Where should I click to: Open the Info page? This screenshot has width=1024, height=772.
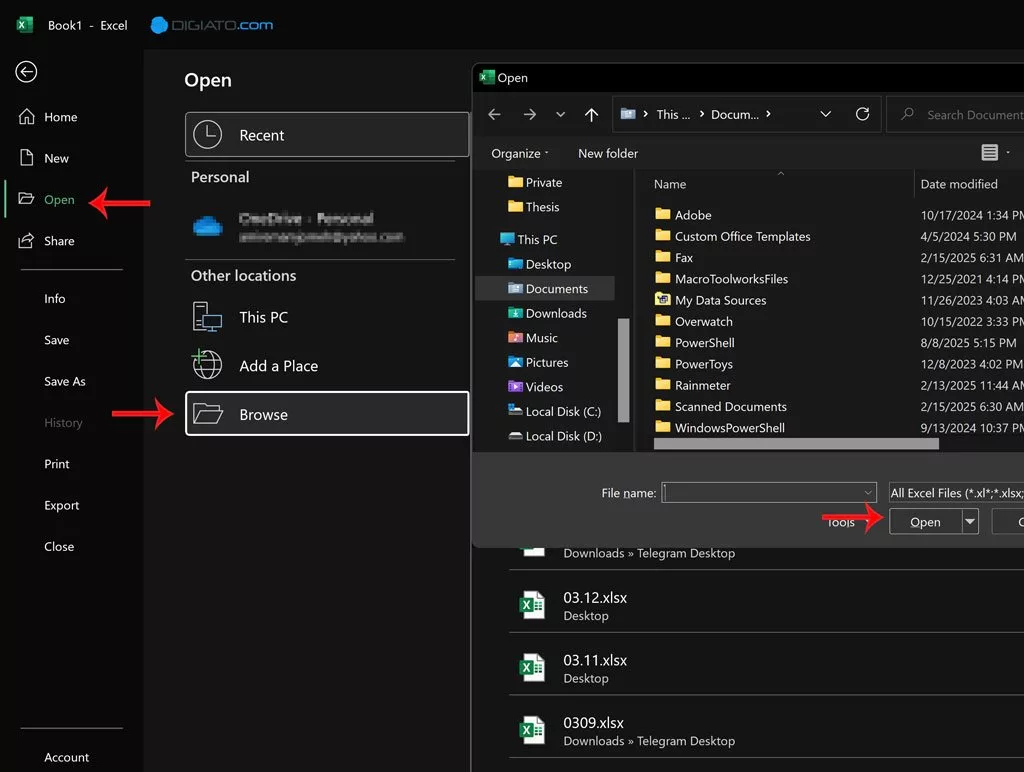55,298
